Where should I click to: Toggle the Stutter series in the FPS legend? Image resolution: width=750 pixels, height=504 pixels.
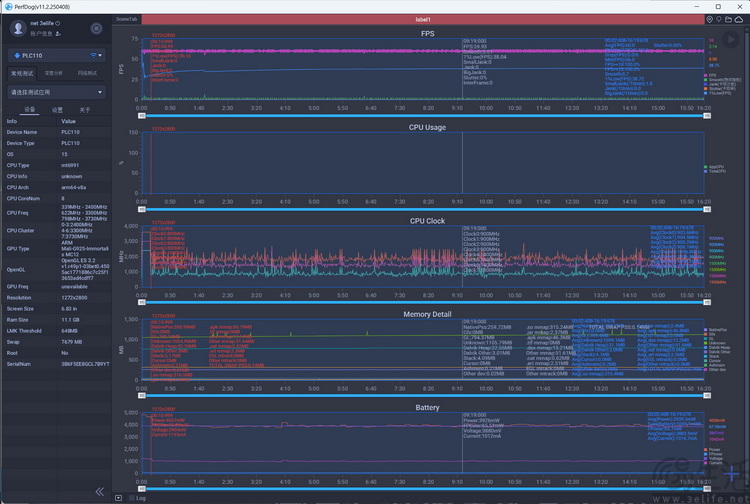tap(720, 88)
